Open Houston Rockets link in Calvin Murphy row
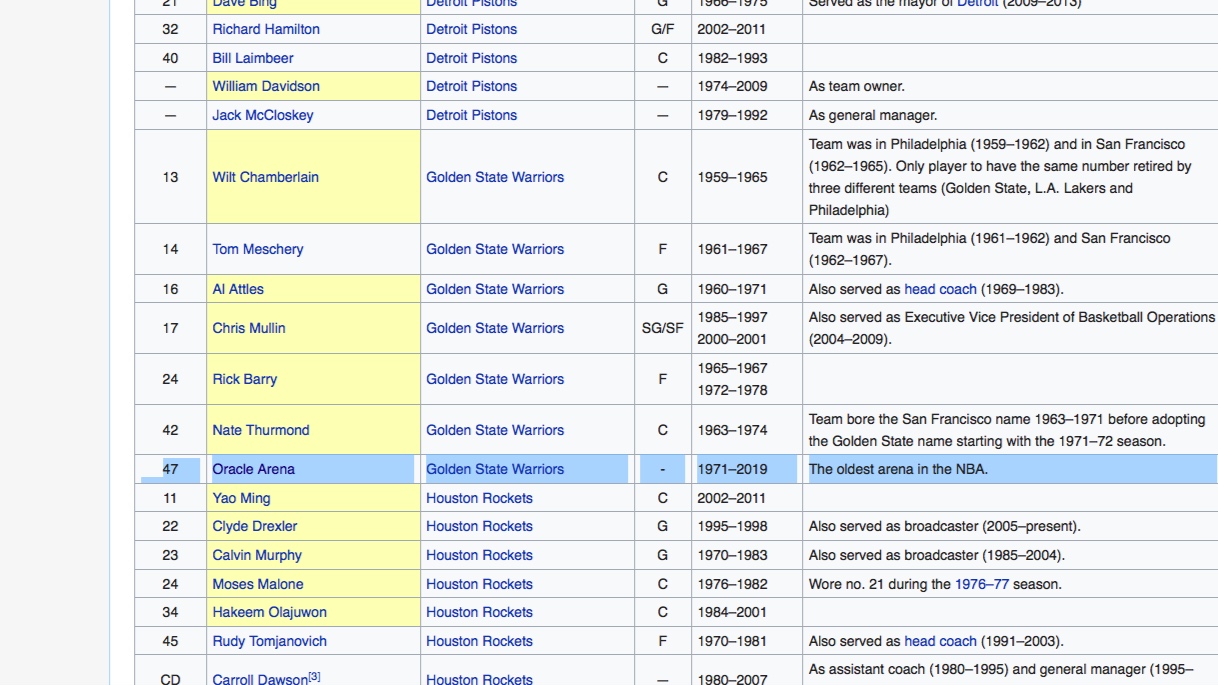 point(479,555)
